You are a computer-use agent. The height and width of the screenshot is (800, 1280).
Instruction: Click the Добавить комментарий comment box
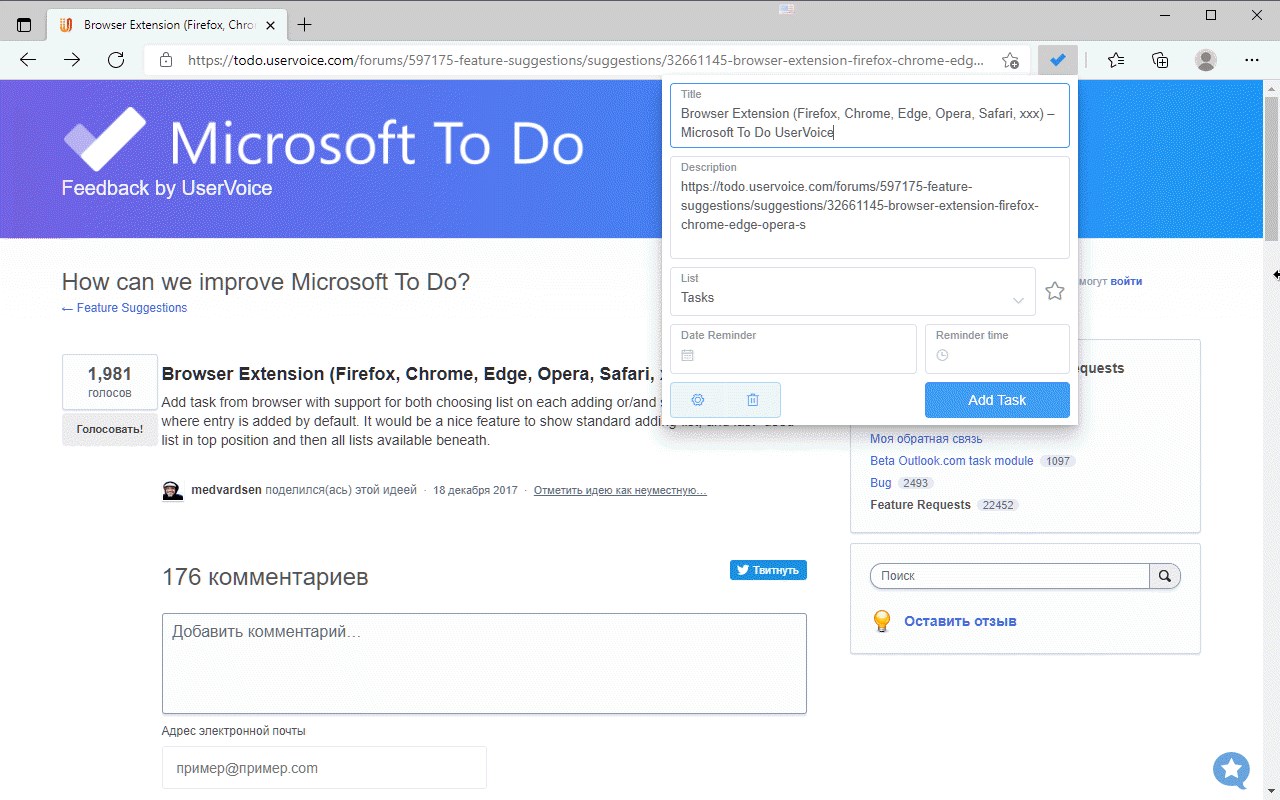point(484,663)
